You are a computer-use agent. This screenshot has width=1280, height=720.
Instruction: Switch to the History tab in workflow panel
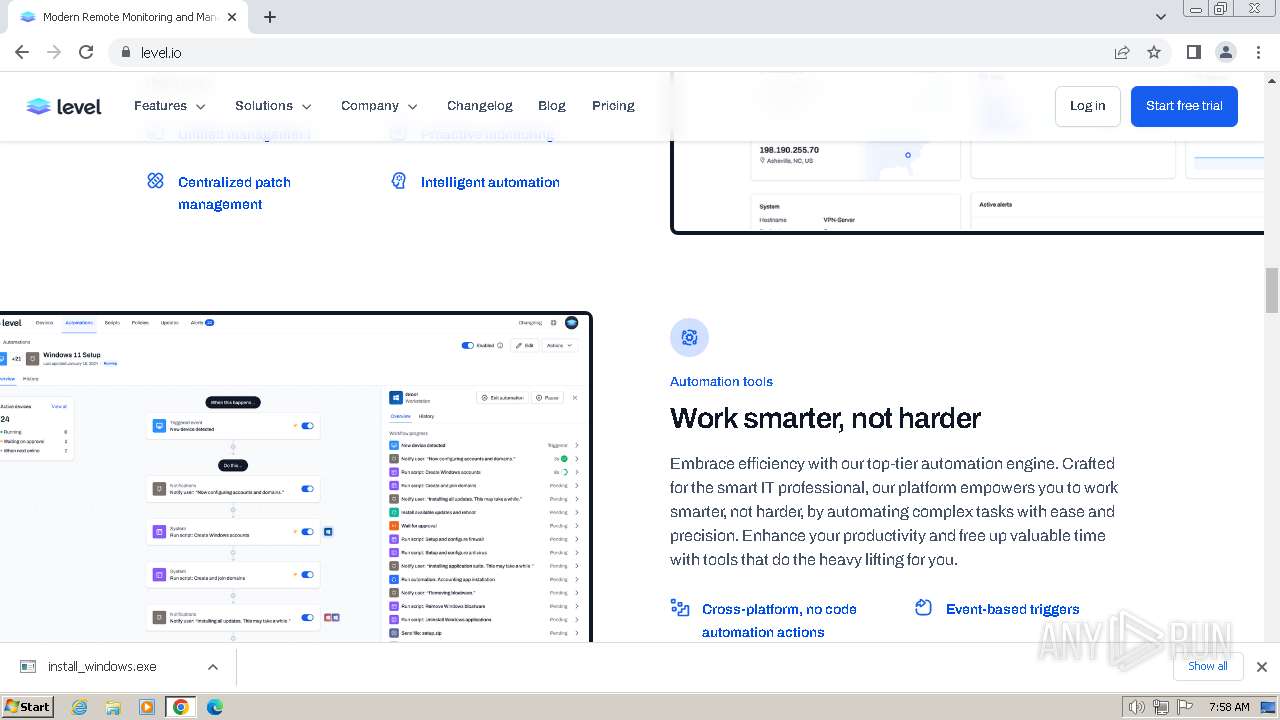(426, 416)
